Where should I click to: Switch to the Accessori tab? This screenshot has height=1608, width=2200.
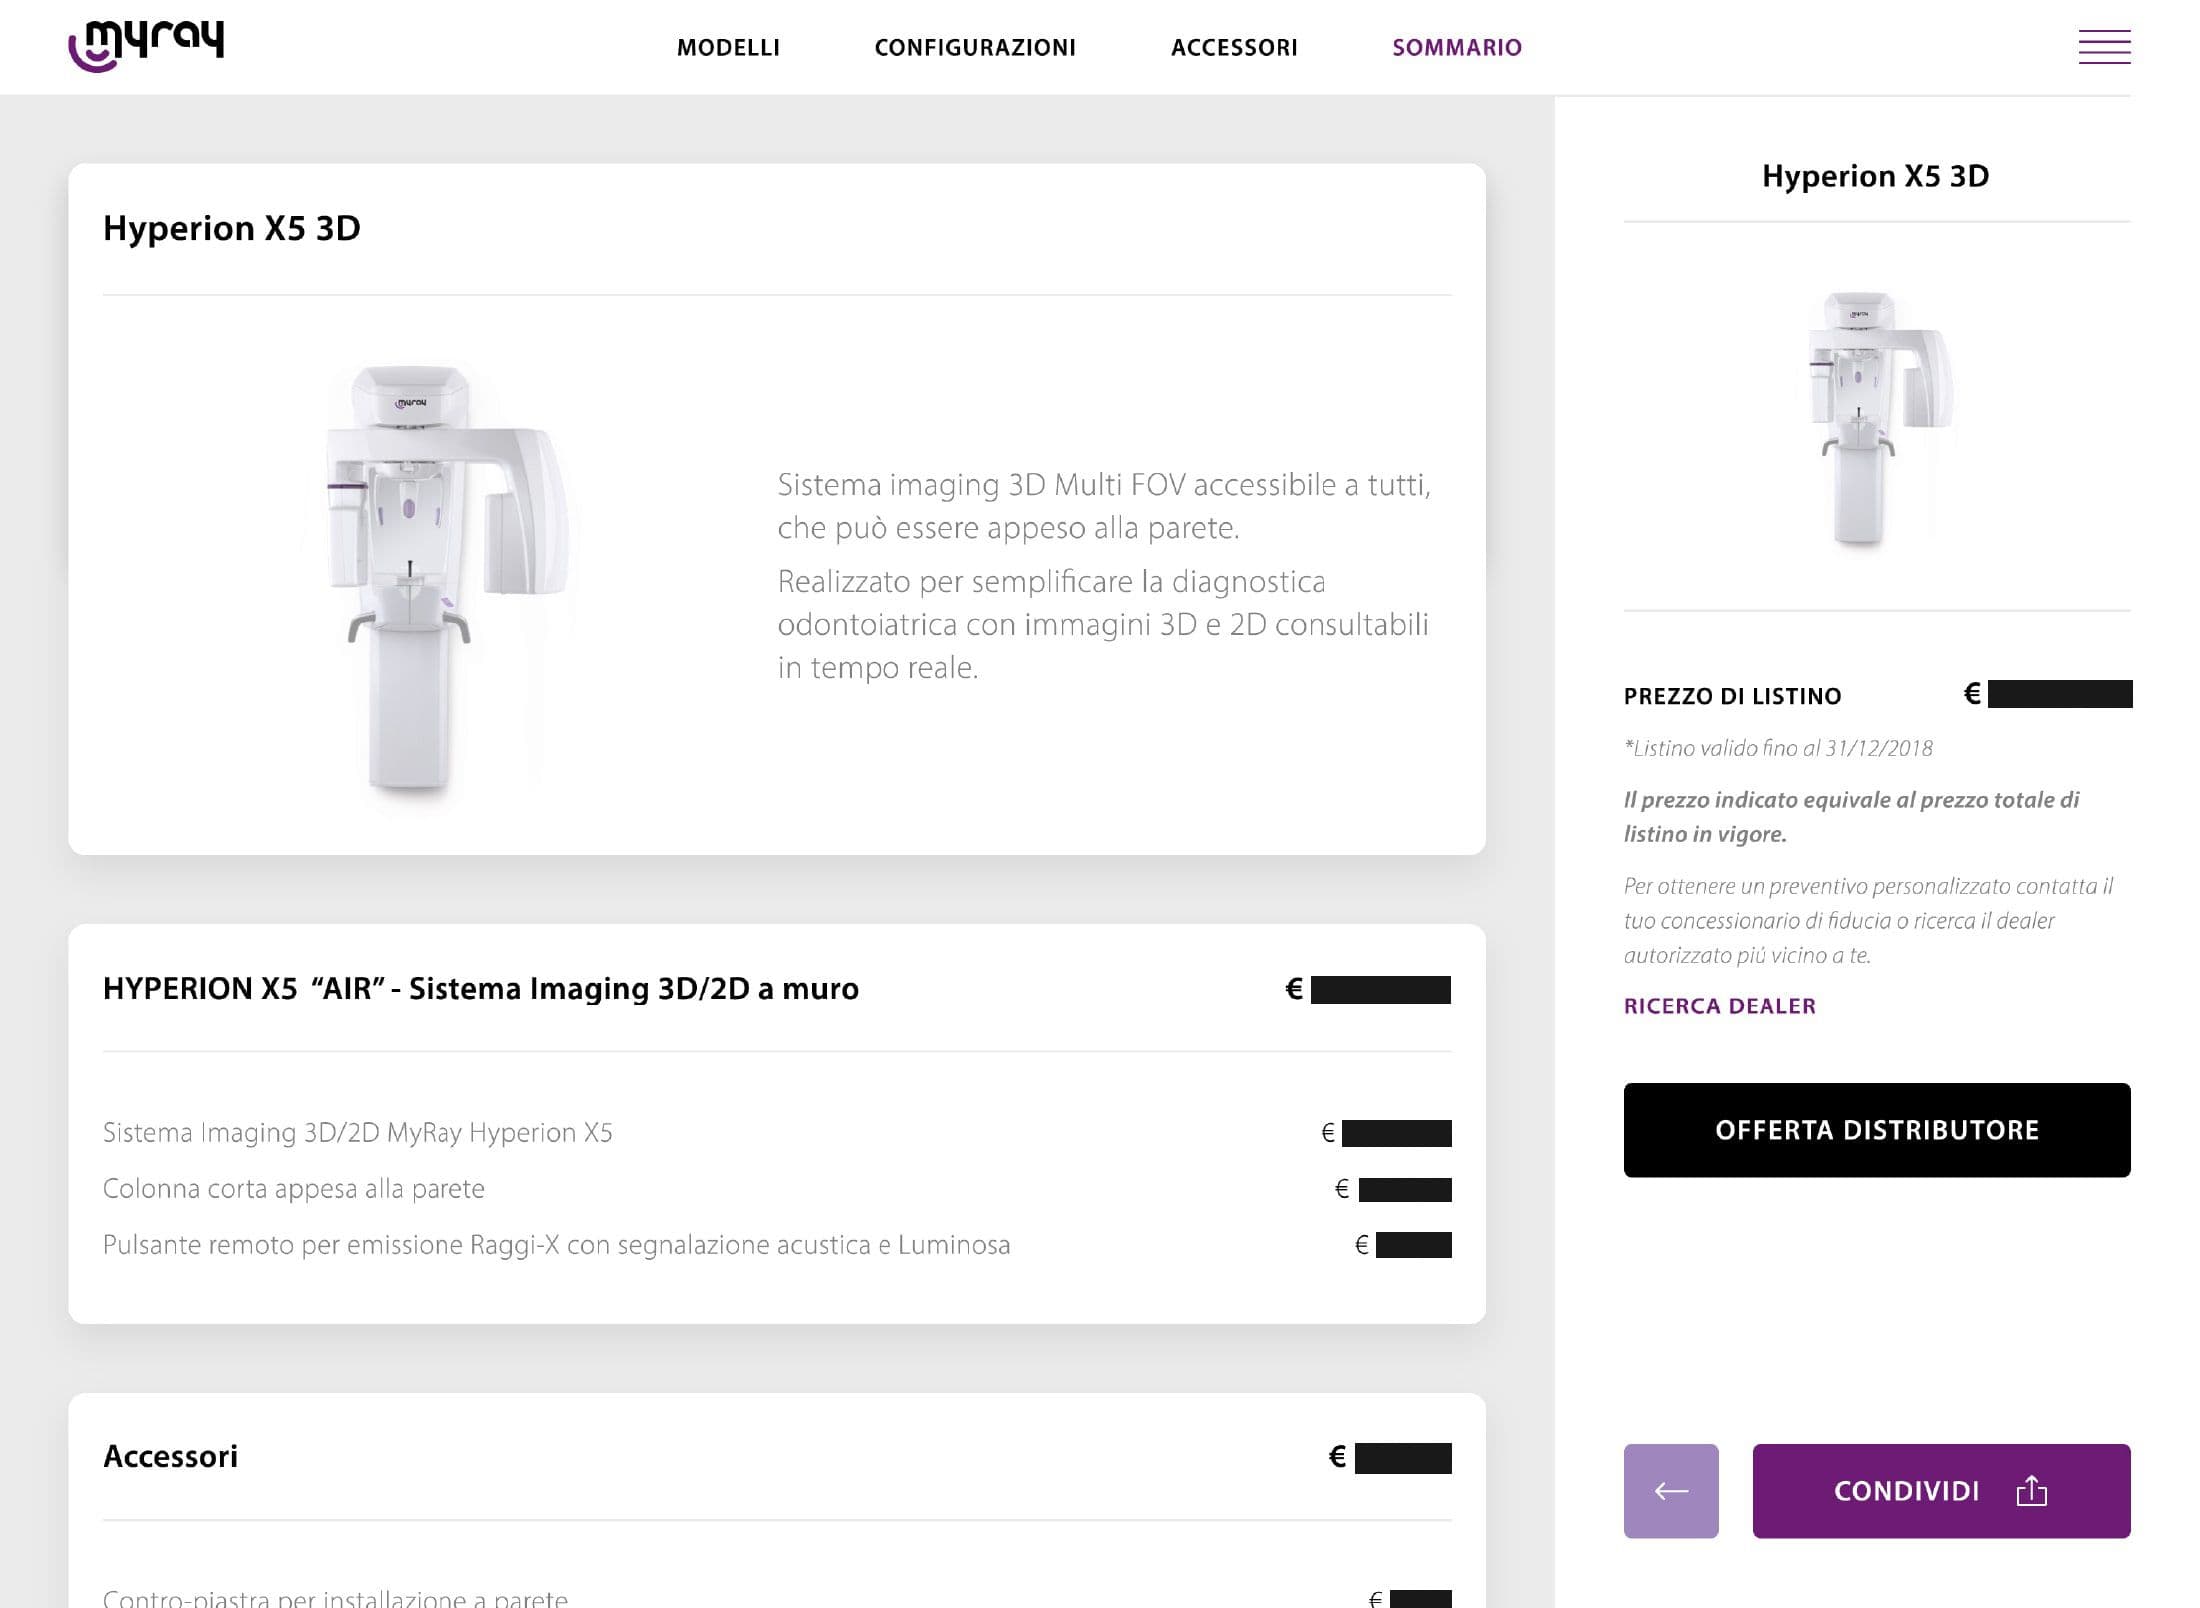click(x=1234, y=47)
